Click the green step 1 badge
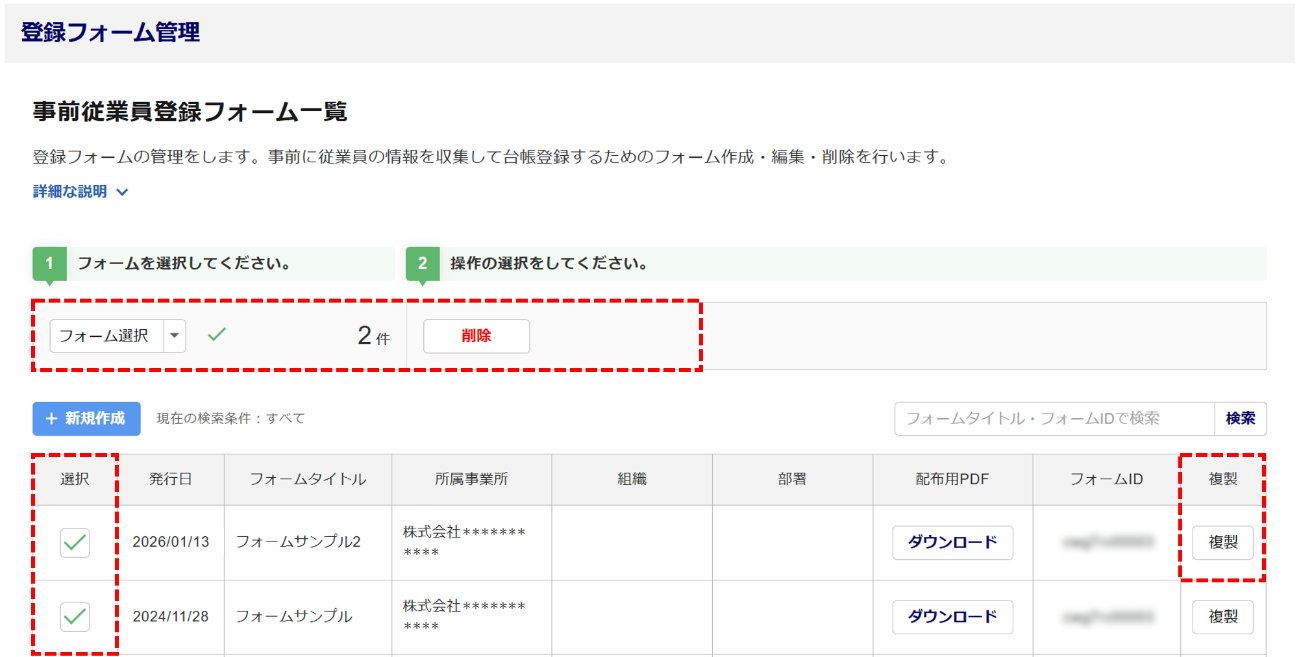Screen dimensions: 1299x657 coord(49,264)
